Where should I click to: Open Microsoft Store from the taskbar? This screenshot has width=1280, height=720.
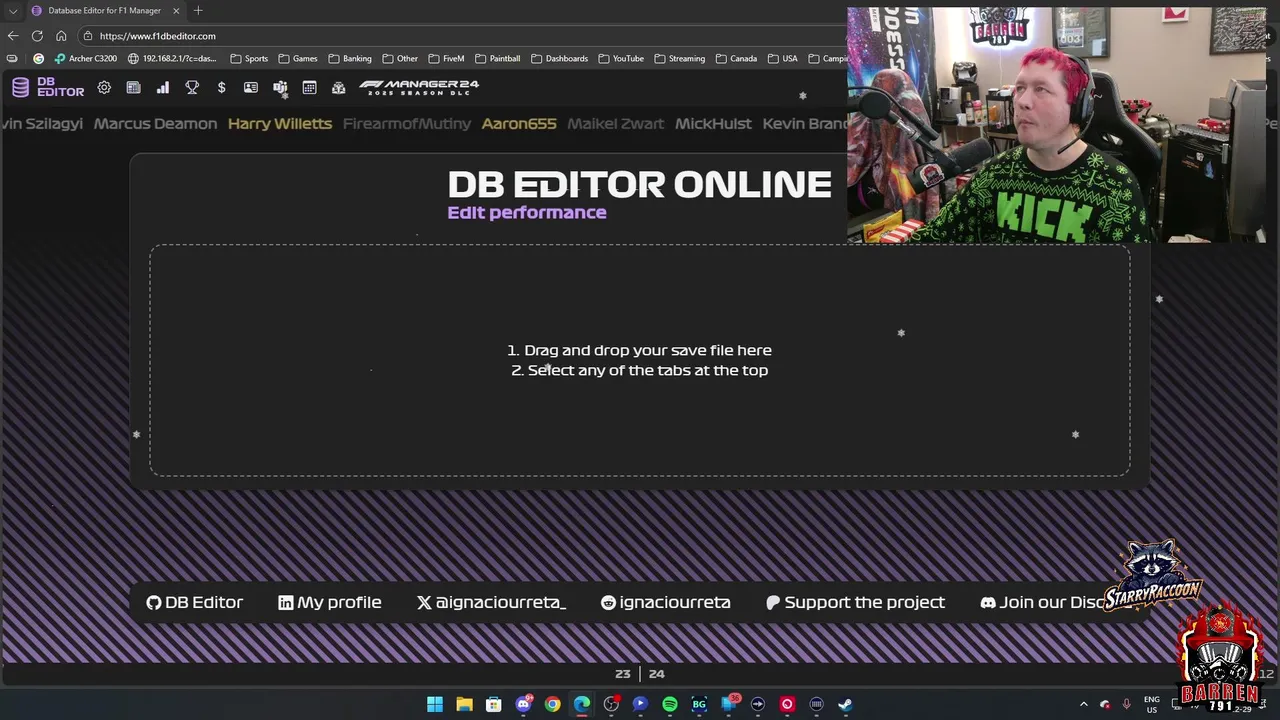coord(493,704)
